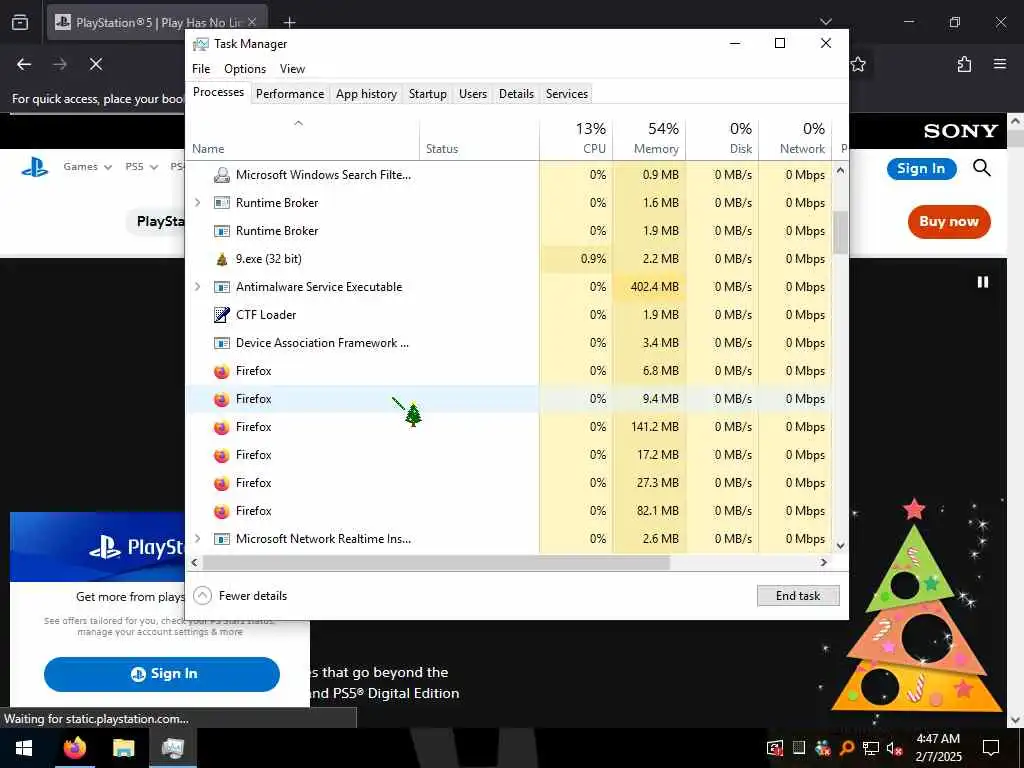Expand Microsoft Network Realtime Inspection group

[198, 539]
